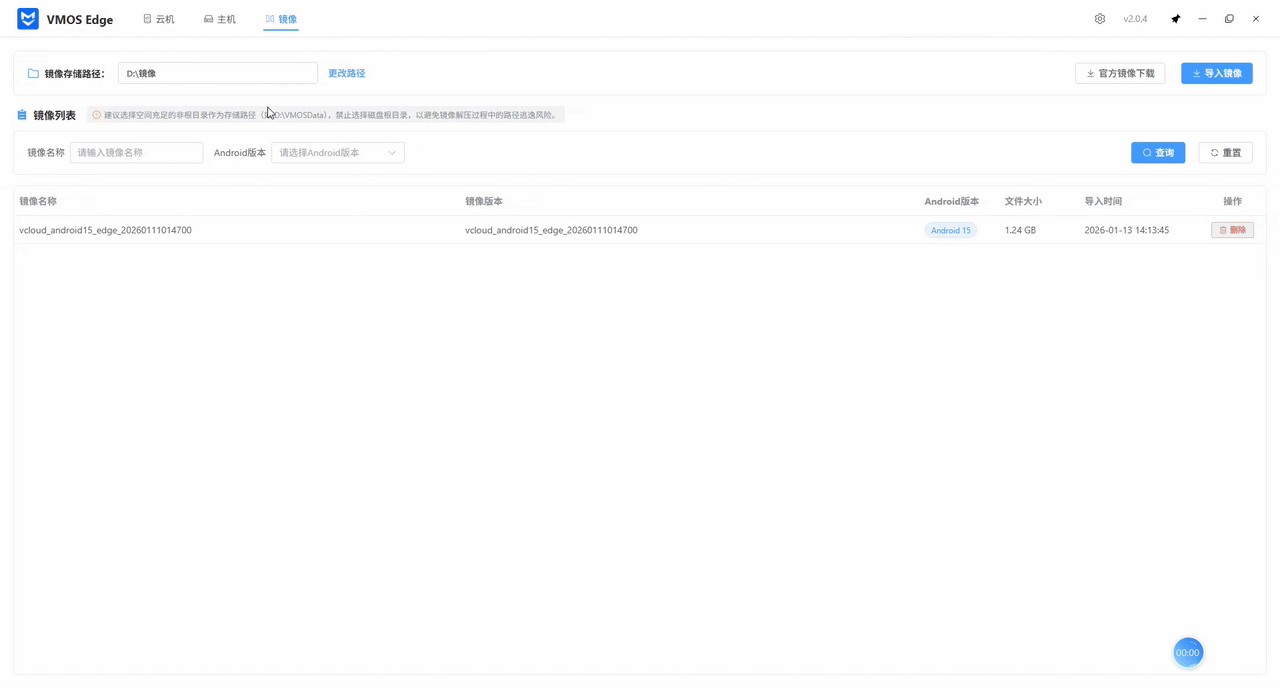Switch to the 云机 tab
The image size is (1280, 688).
pyautogui.click(x=159, y=19)
